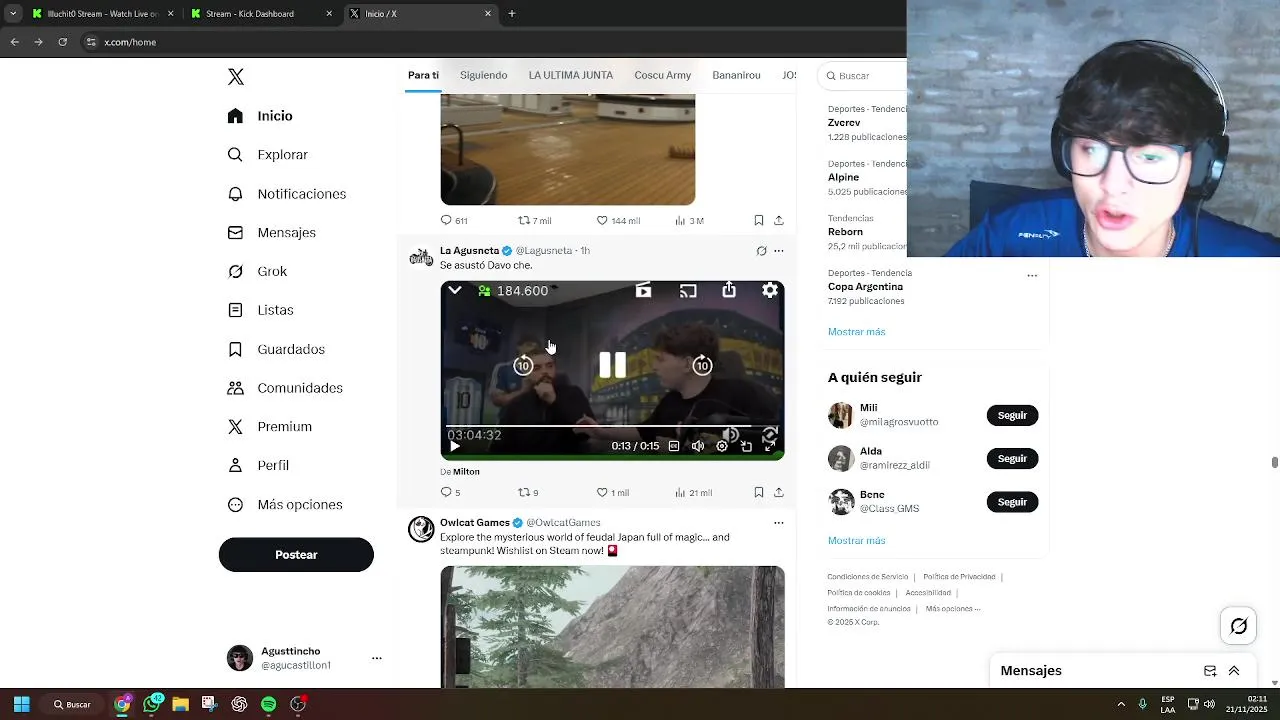Image resolution: width=1280 pixels, height=720 pixels.
Task: Mute the tweet video volume
Action: pos(698,446)
